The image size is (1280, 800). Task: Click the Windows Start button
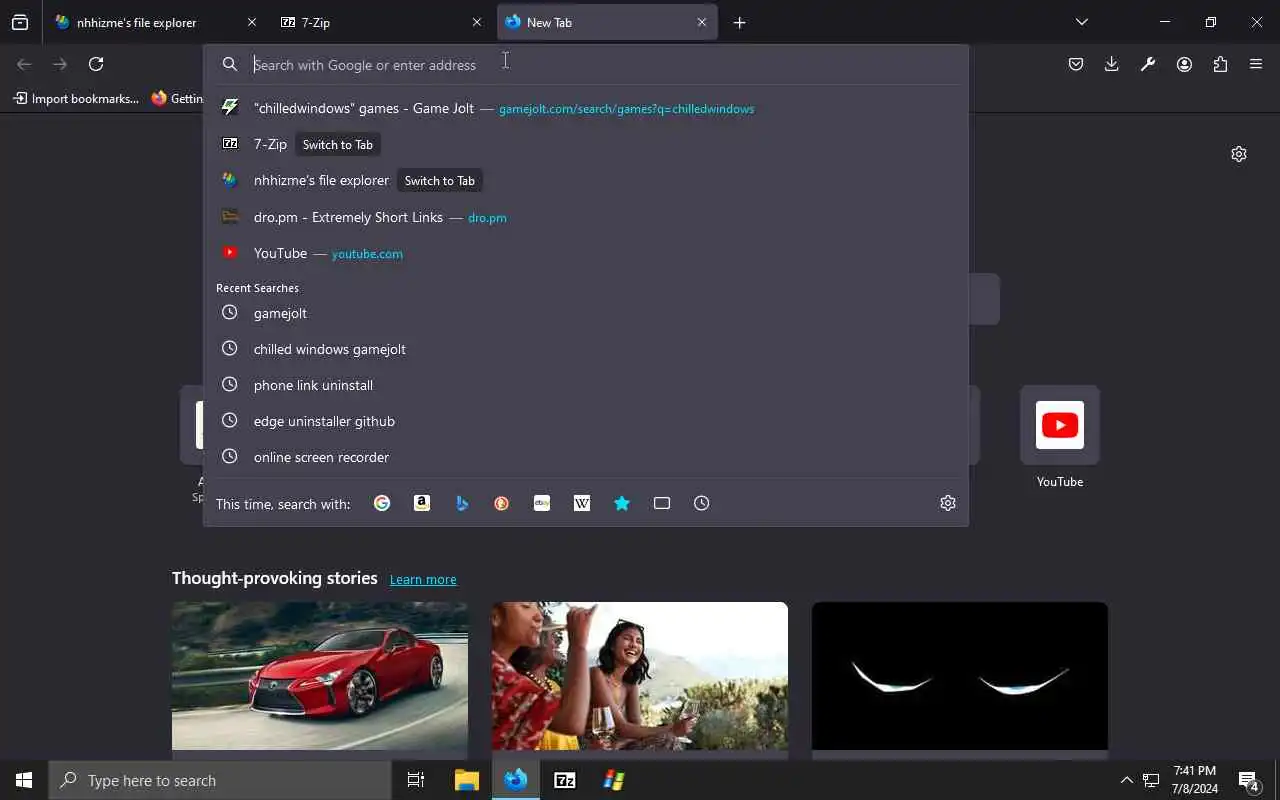click(24, 780)
